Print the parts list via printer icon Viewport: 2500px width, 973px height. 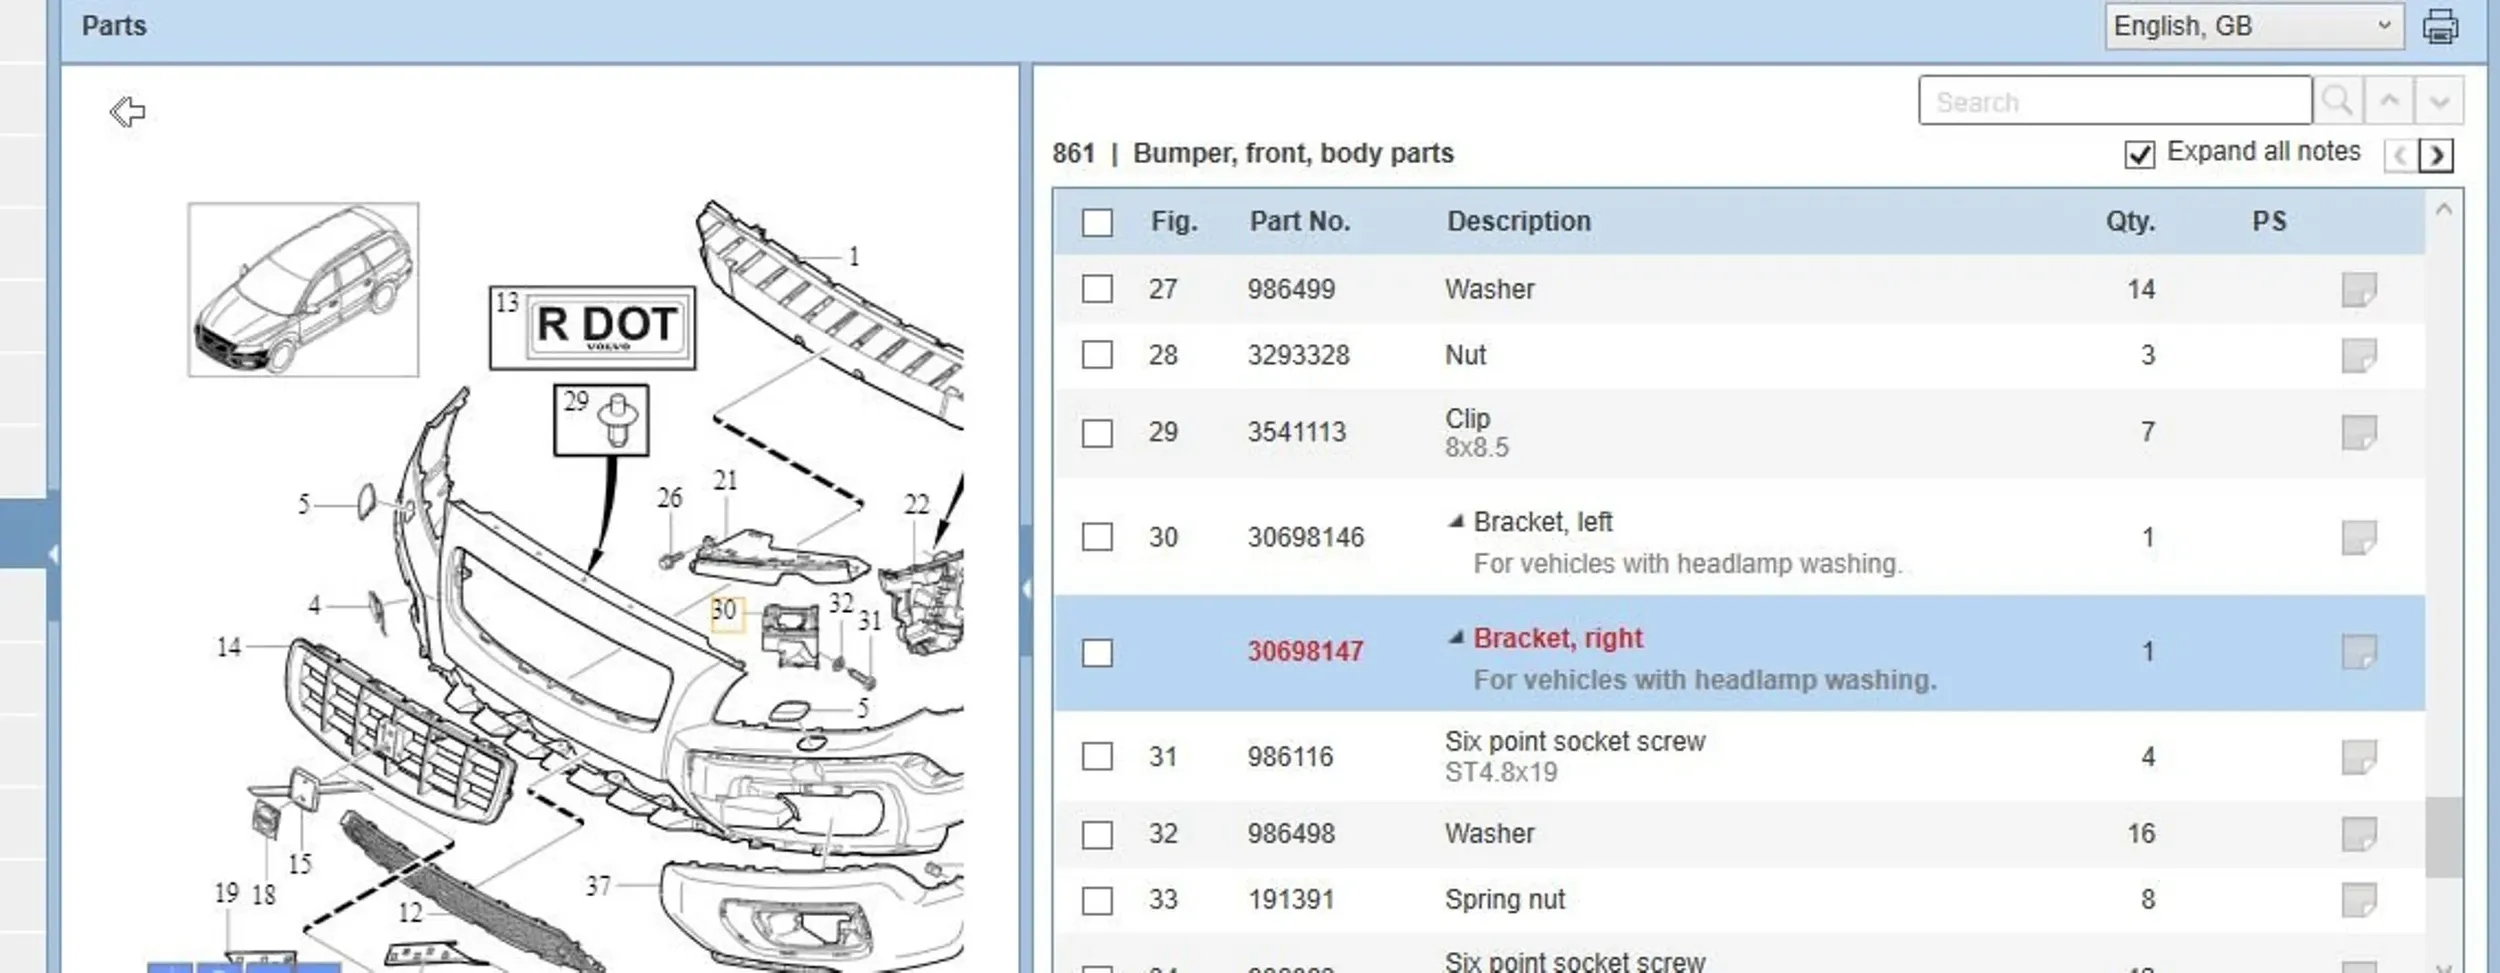[2440, 26]
